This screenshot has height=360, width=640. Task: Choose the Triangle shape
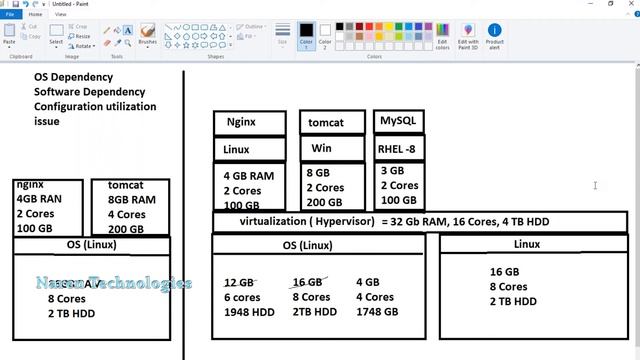[222, 27]
